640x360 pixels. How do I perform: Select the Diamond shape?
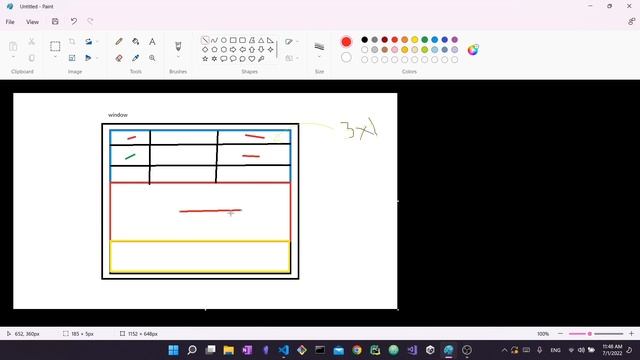(205, 49)
